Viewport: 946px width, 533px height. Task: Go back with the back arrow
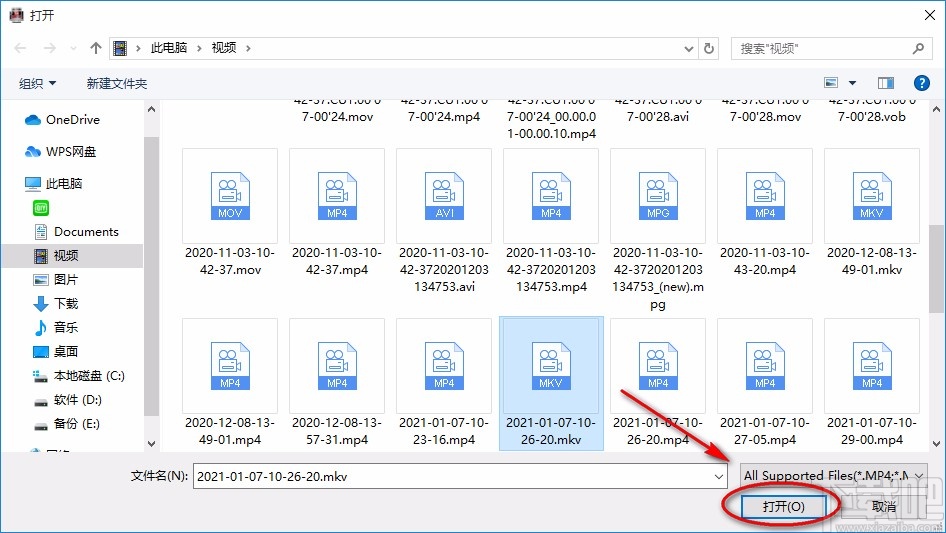click(x=20, y=48)
